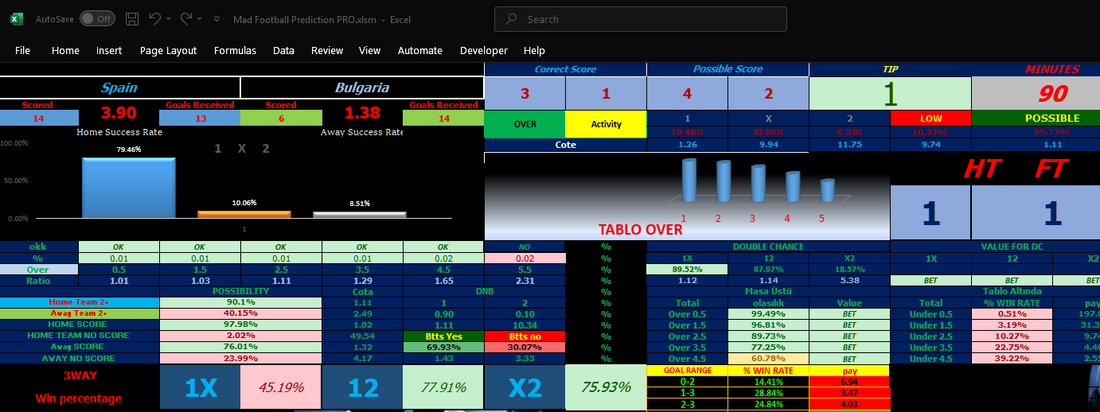1100x412 pixels.
Task: Click the Btts Yes cell
Action: click(443, 336)
